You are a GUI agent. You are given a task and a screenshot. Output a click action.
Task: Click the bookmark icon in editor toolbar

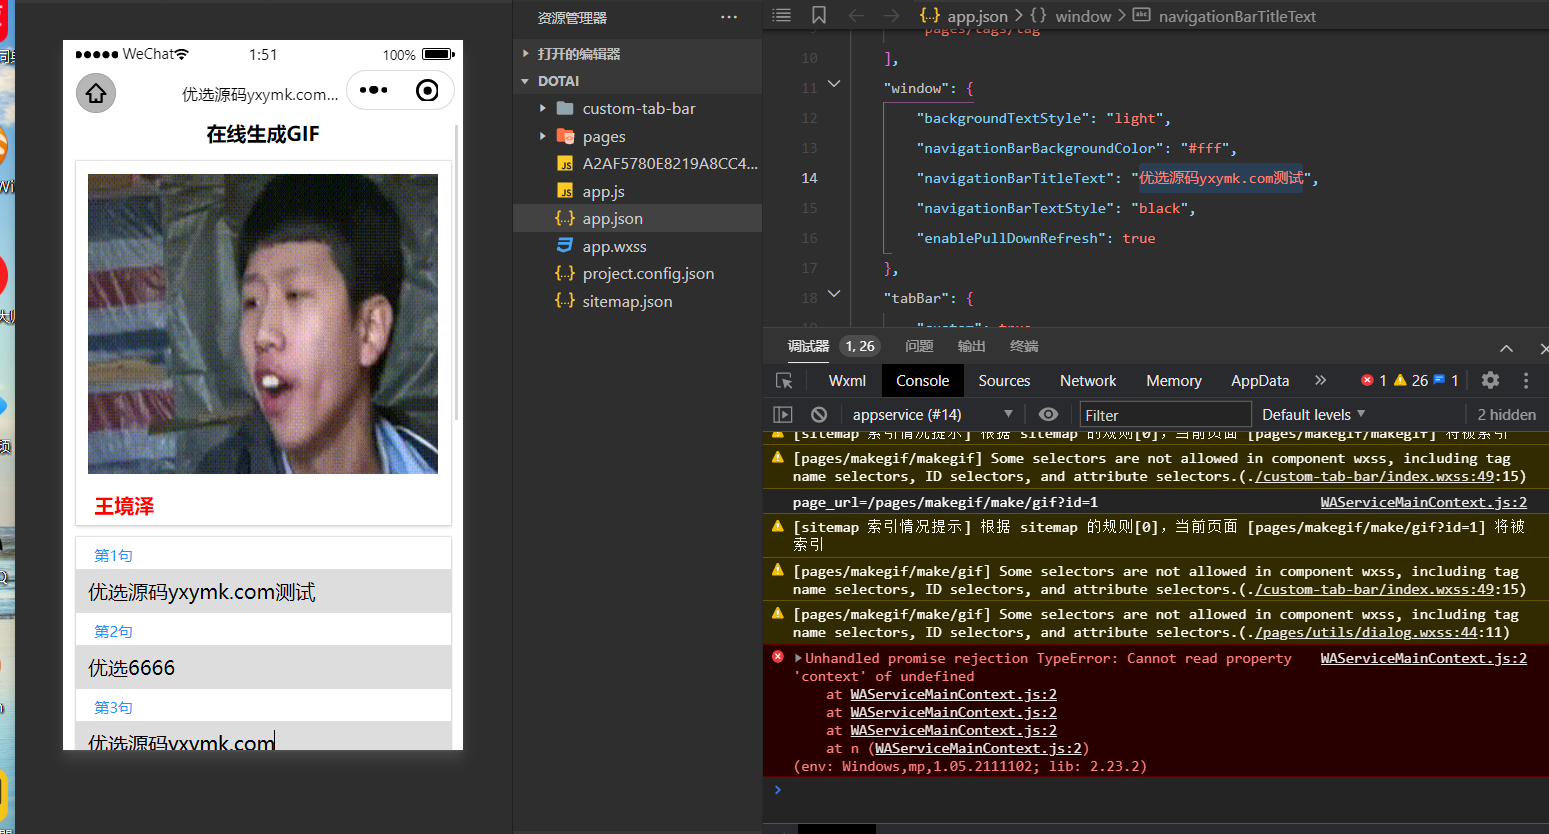point(819,15)
